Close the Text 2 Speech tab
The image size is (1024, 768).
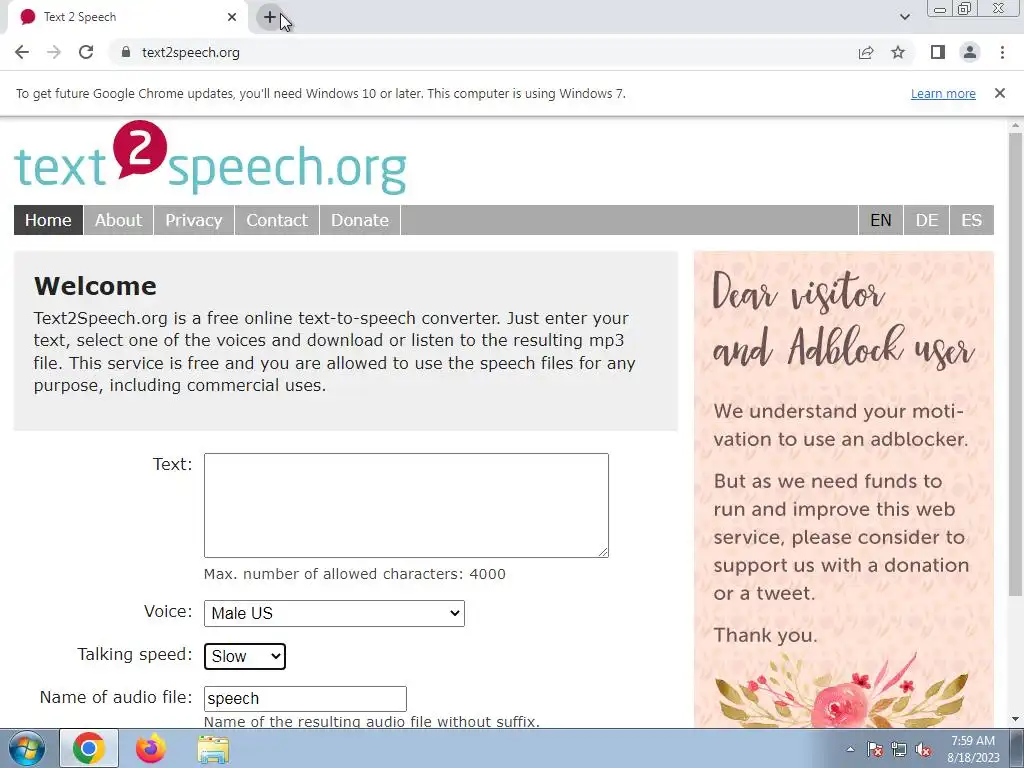click(x=232, y=17)
